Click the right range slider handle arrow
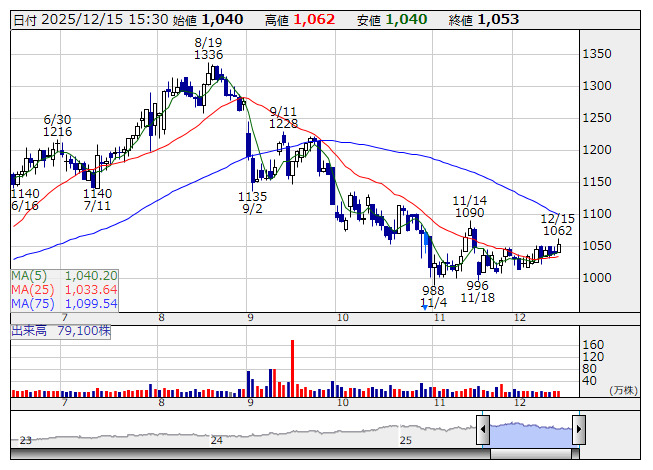653x470 pixels. (x=579, y=429)
